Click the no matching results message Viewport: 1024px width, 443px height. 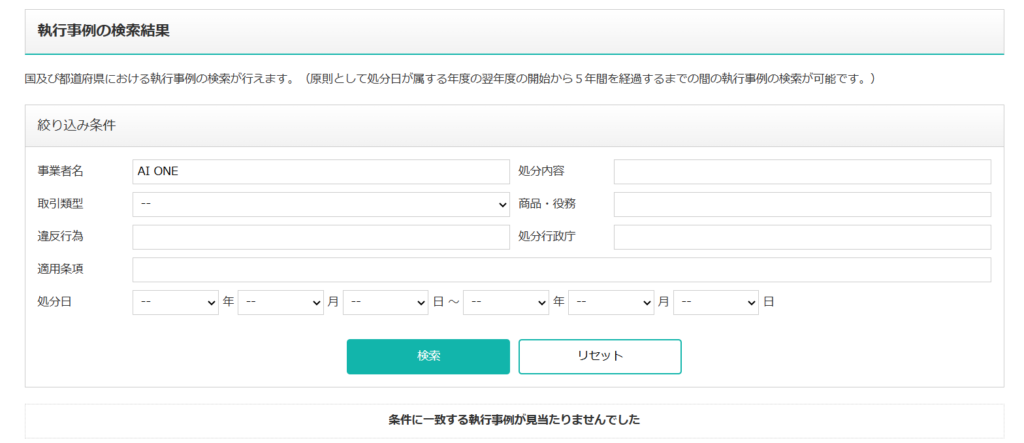pos(514,420)
